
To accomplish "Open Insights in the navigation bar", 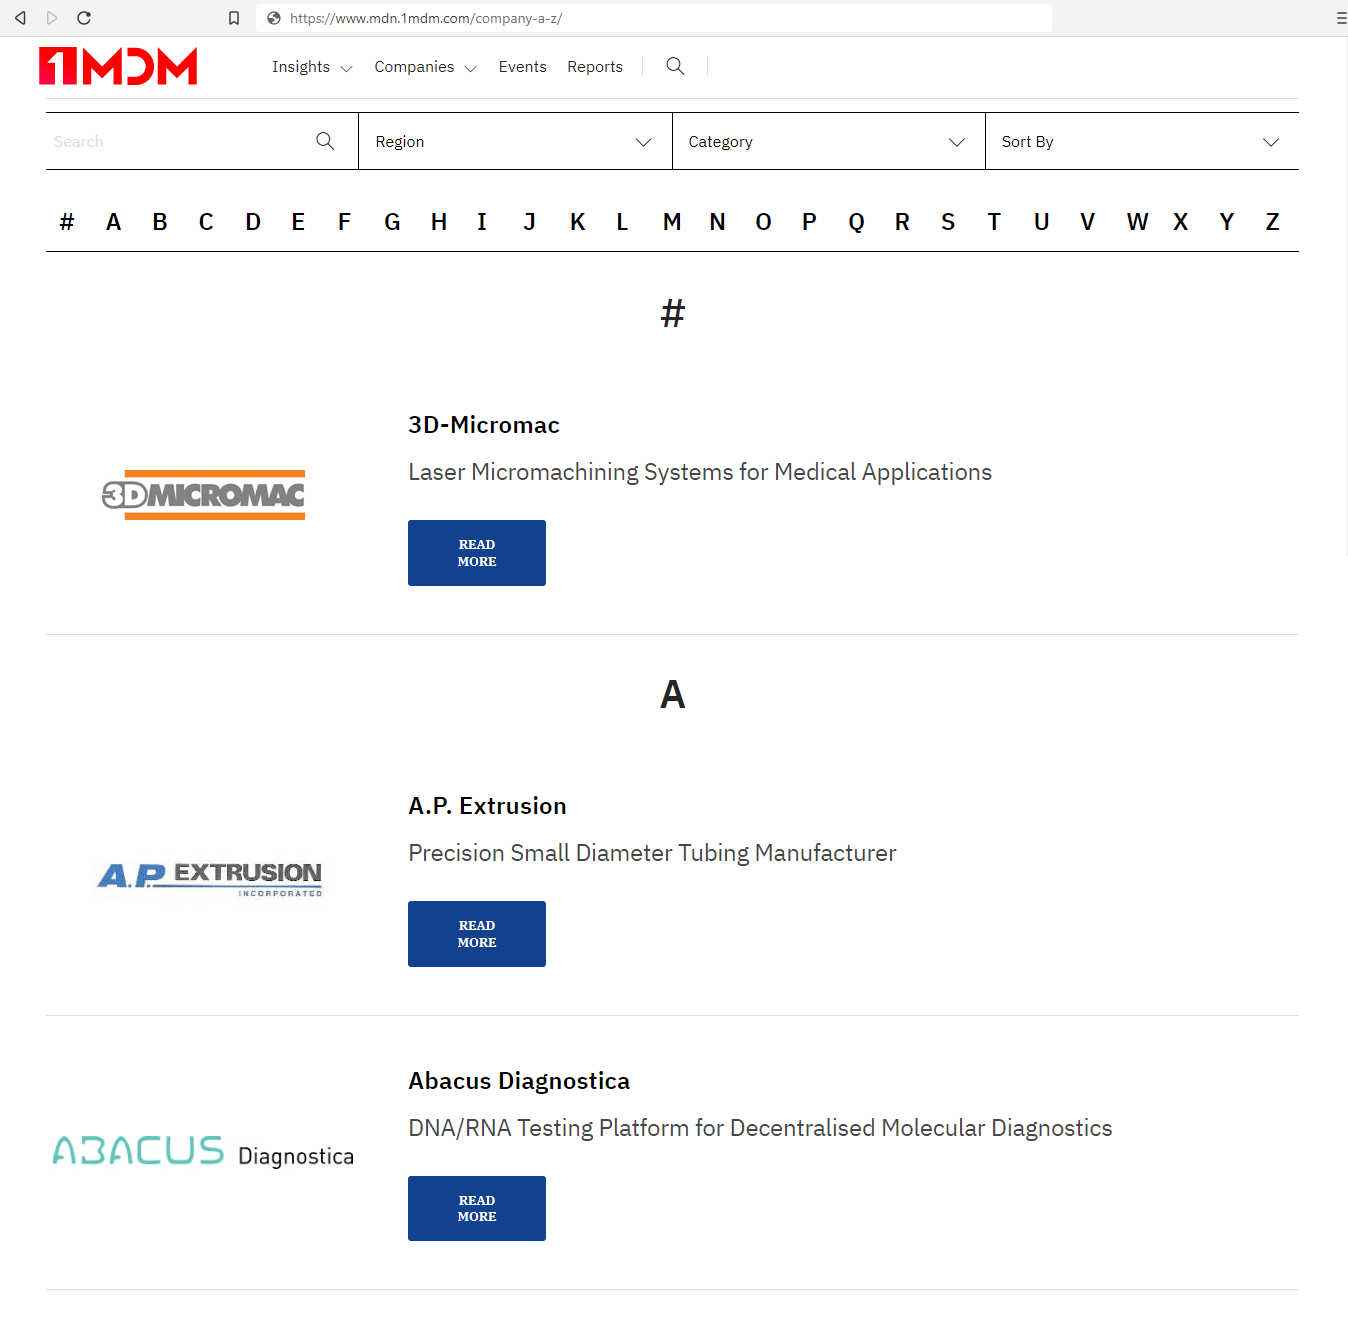I will coord(301,66).
